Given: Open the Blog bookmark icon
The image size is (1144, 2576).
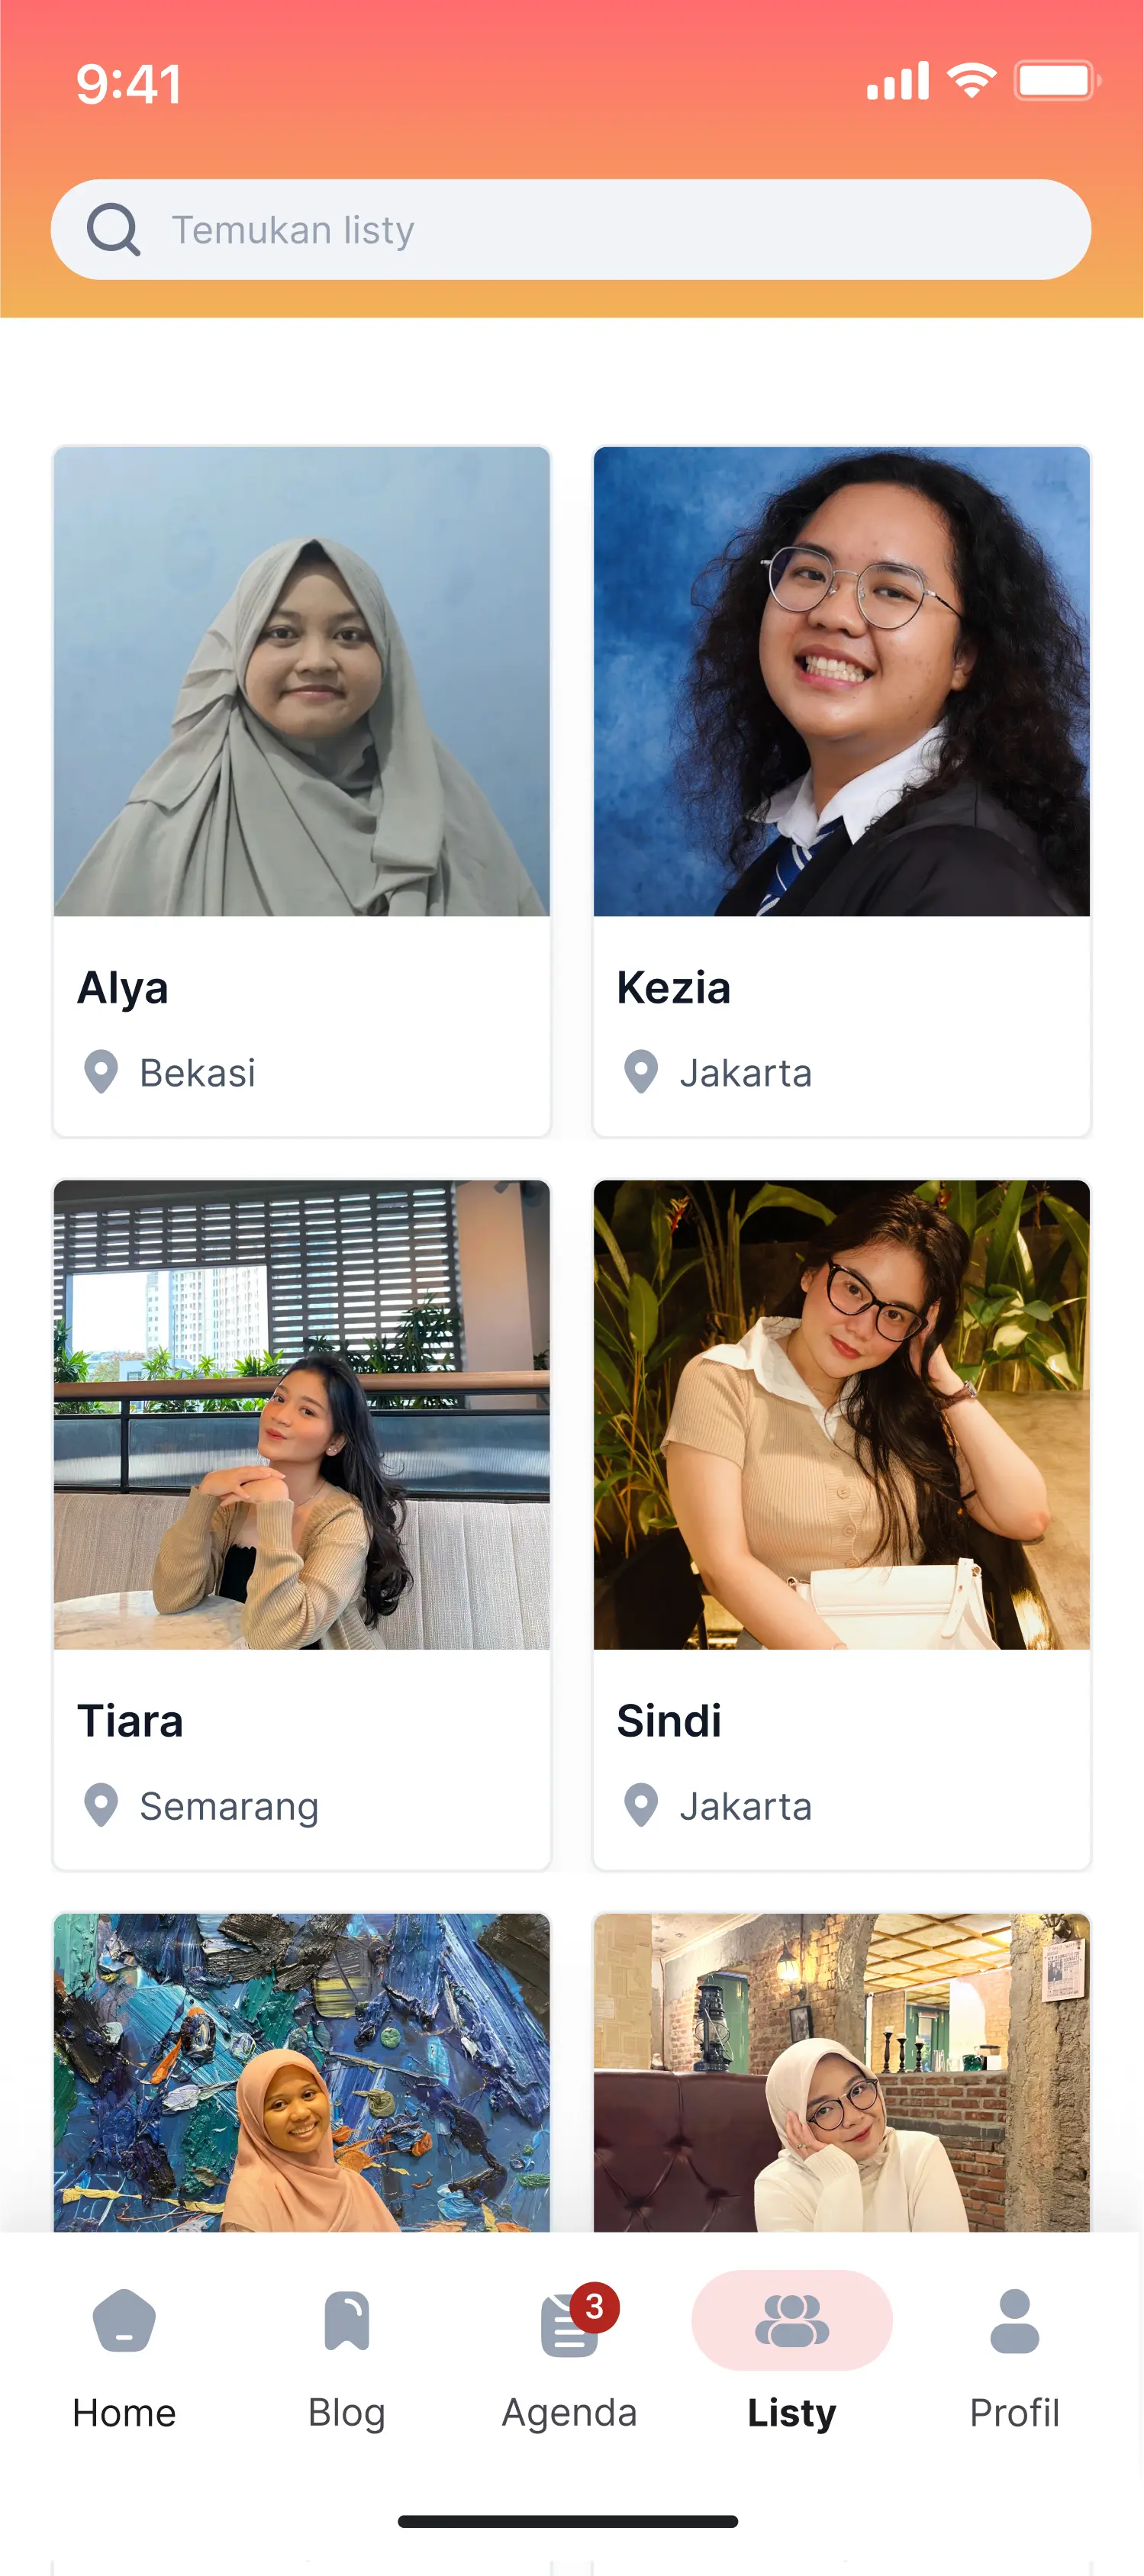Looking at the screenshot, I should click(x=347, y=2320).
